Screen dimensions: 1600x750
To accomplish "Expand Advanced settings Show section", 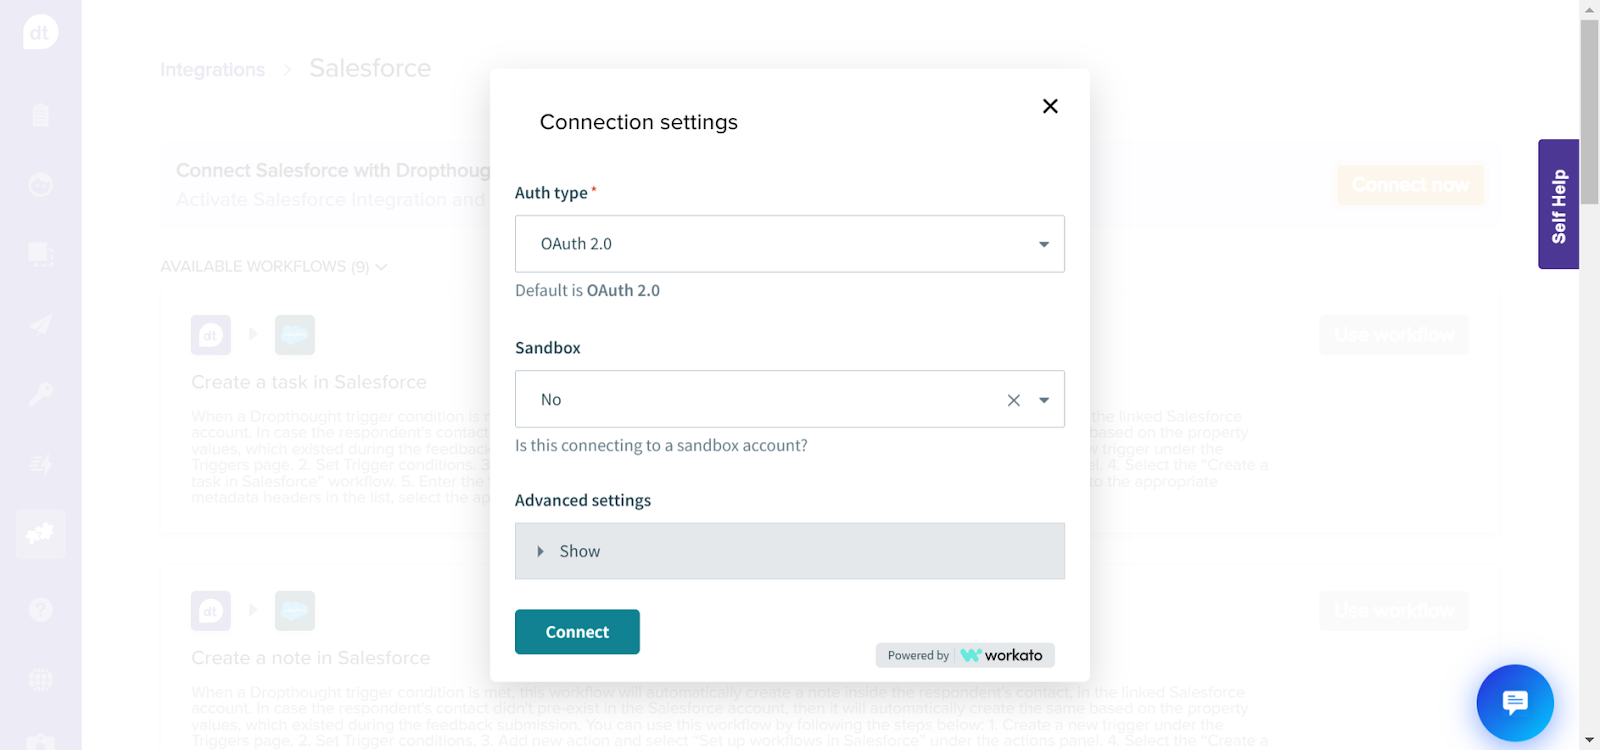I will [789, 551].
